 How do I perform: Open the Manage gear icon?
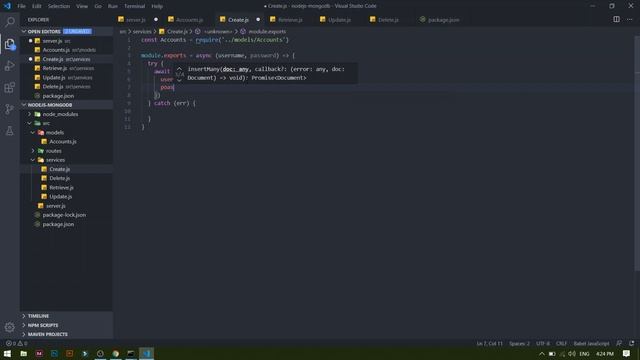click(10, 327)
